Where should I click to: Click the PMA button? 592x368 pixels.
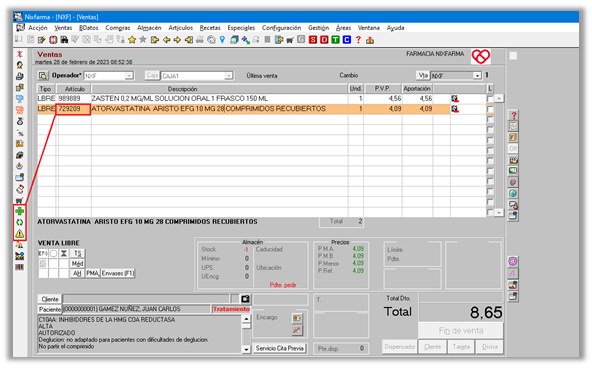click(92, 273)
